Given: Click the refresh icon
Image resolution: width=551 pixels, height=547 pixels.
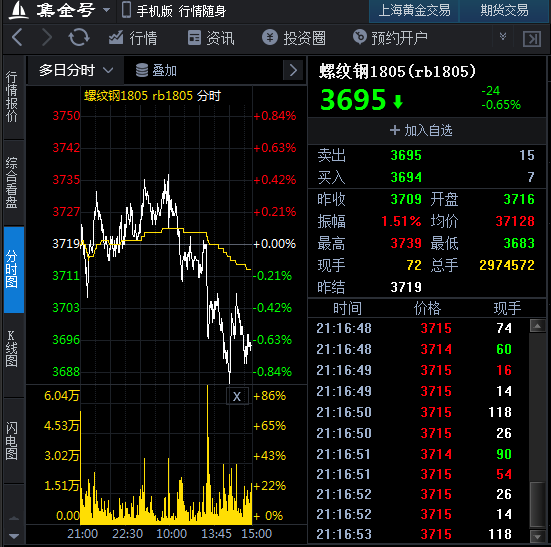Looking at the screenshot, I should [79, 37].
